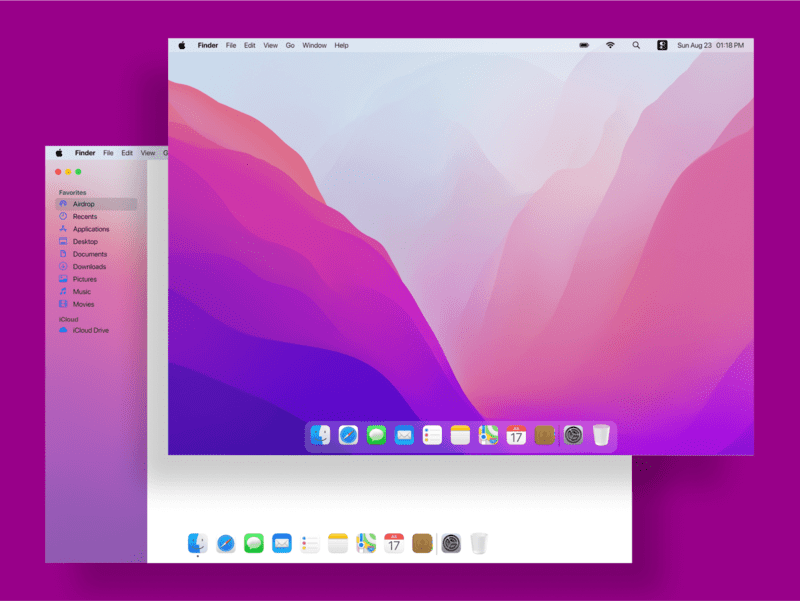Open System Preferences in the back dock

tap(451, 543)
